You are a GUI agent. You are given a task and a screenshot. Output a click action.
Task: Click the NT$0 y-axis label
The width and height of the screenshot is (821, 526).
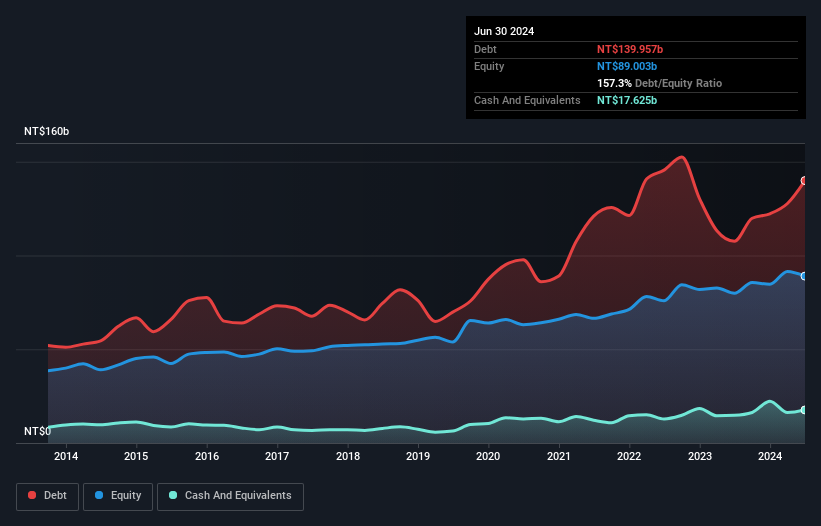[38, 431]
